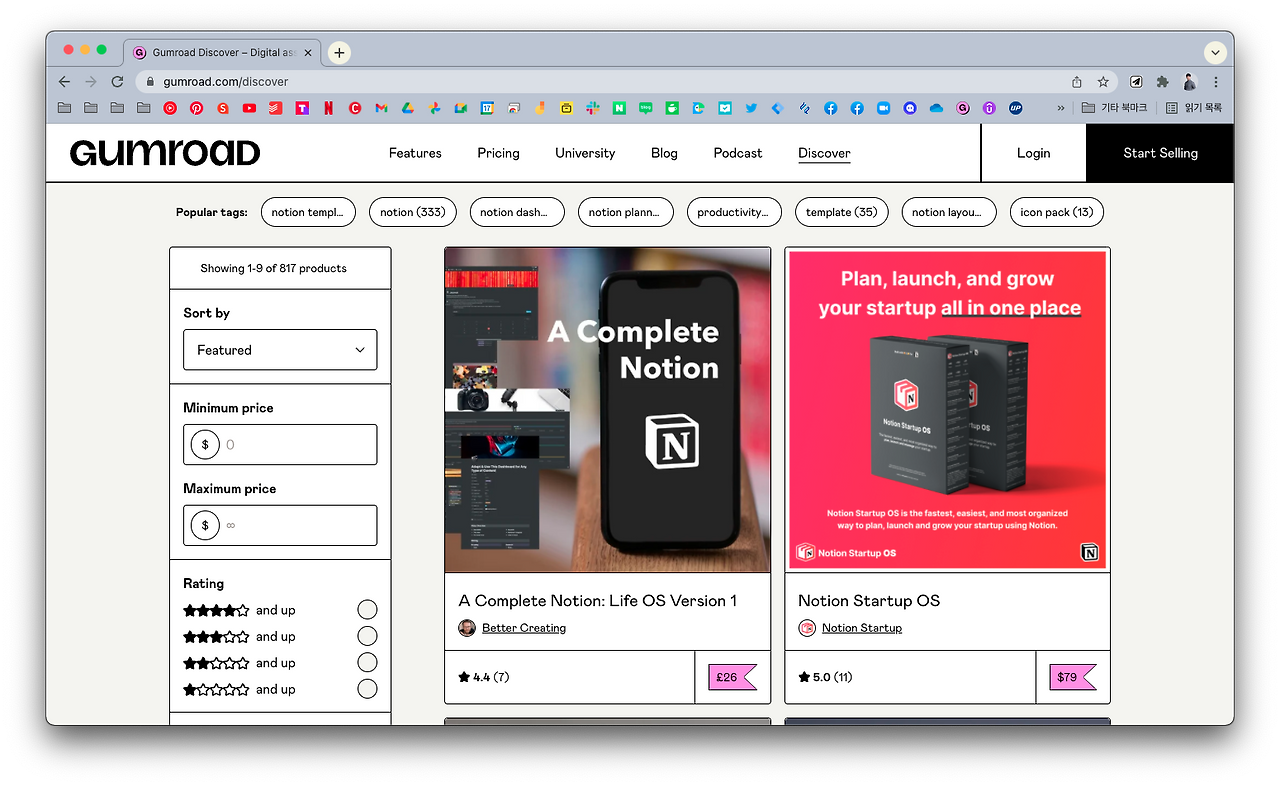Click the Maximum price input field
The image size is (1280, 786).
[280, 525]
